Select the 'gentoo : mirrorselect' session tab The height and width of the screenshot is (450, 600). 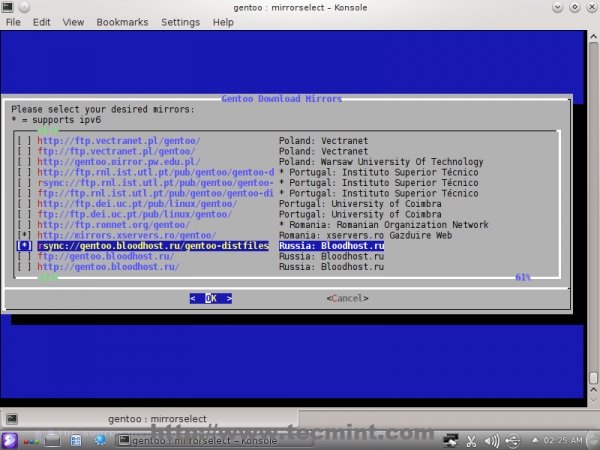(149, 419)
